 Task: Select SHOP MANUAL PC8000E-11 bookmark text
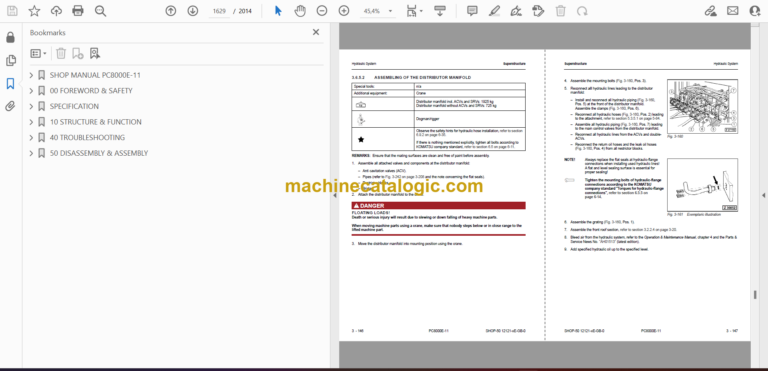95,75
